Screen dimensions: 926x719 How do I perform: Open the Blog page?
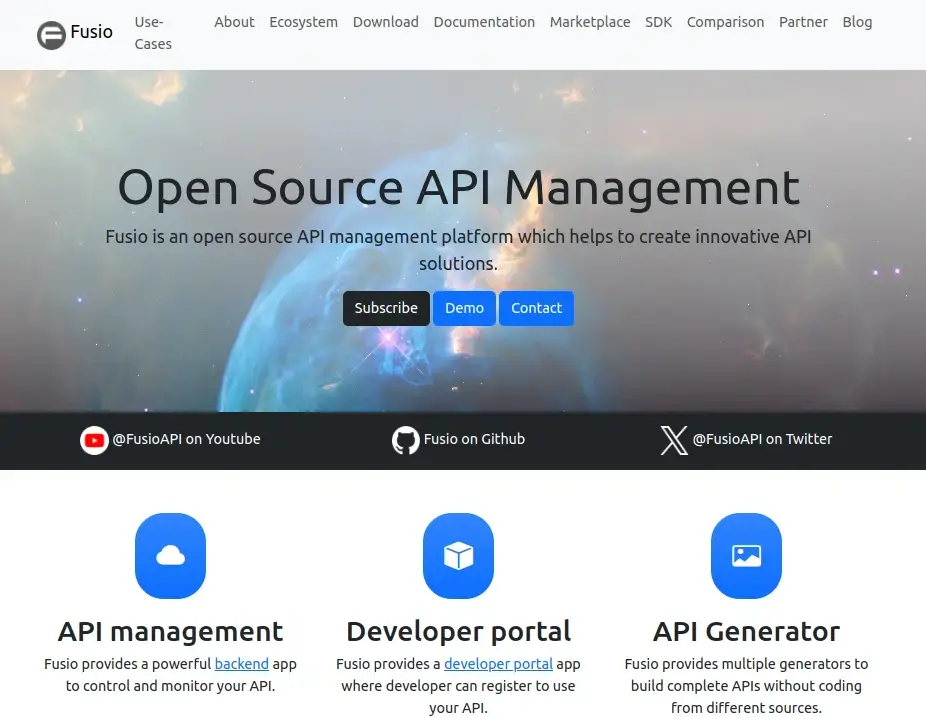[857, 22]
